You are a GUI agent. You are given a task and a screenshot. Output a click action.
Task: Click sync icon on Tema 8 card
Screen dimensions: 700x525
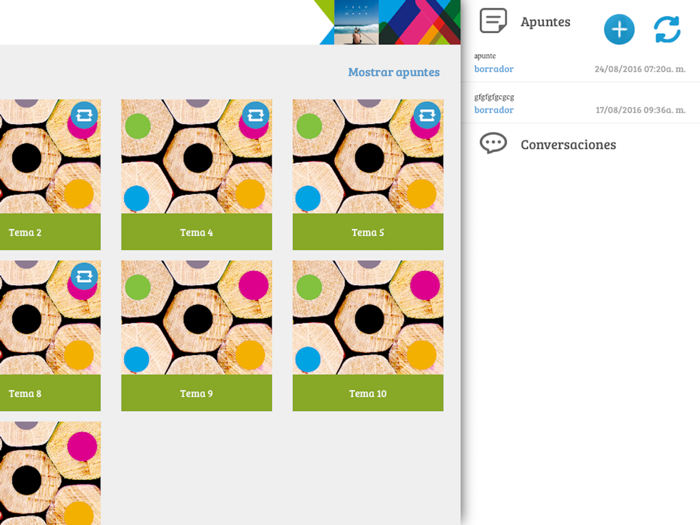(x=84, y=277)
